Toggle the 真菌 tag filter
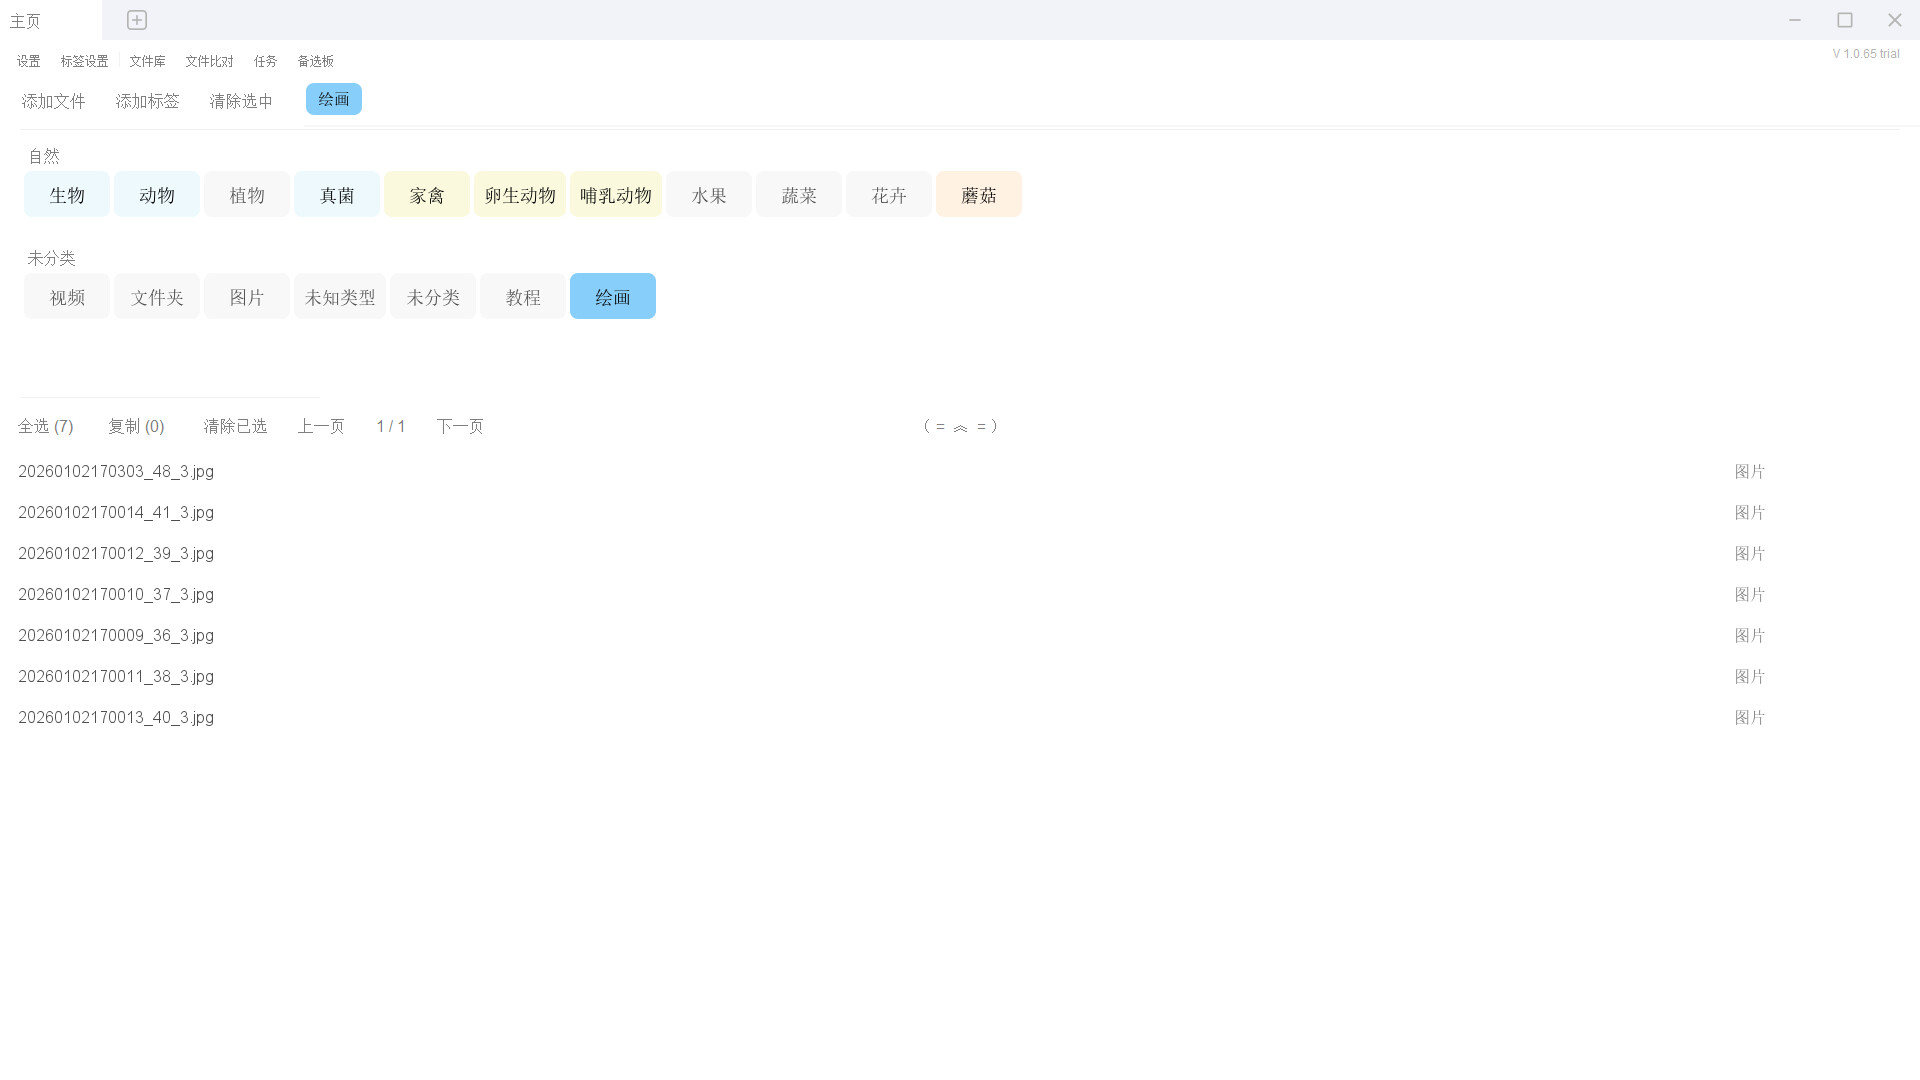 [x=336, y=194]
